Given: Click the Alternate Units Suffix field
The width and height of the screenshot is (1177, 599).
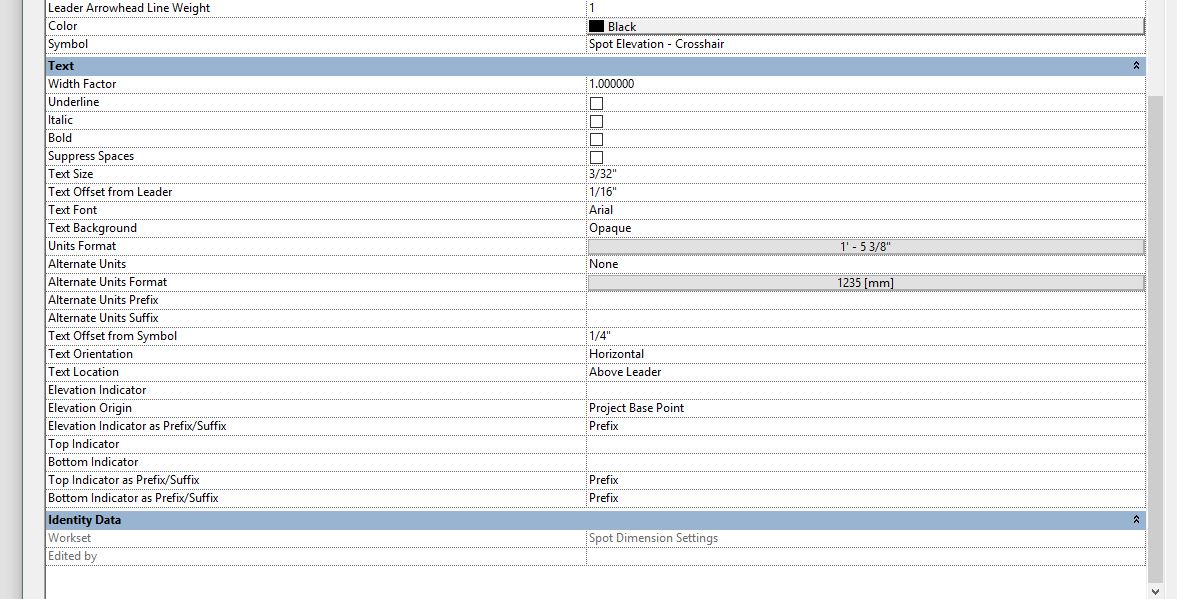Looking at the screenshot, I should point(865,318).
